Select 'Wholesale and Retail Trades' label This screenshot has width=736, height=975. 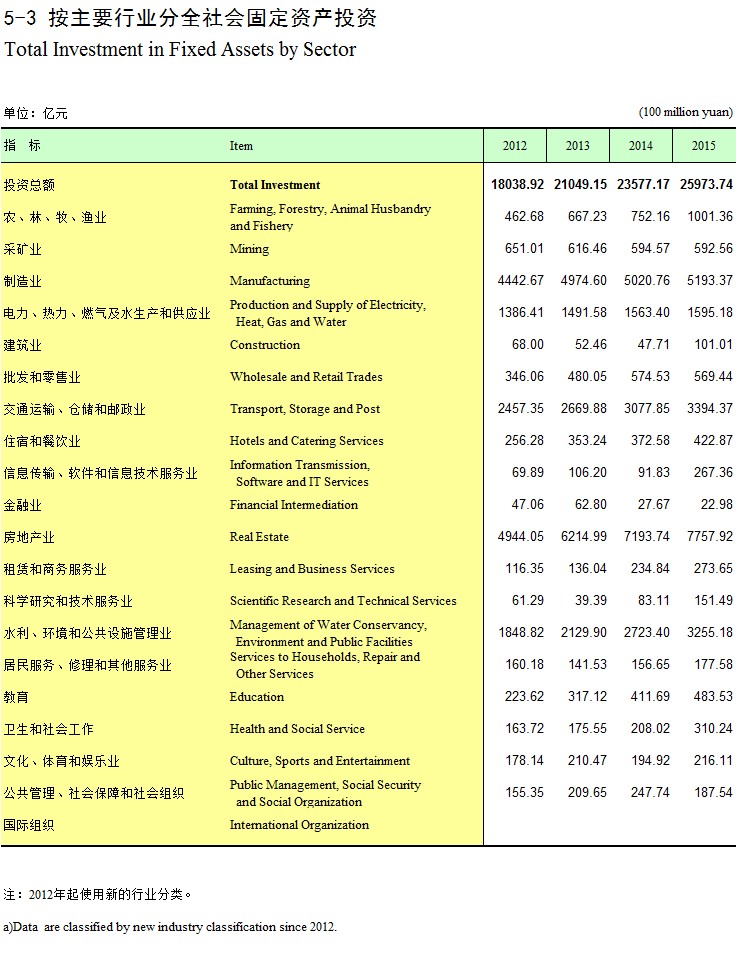pyautogui.click(x=306, y=377)
